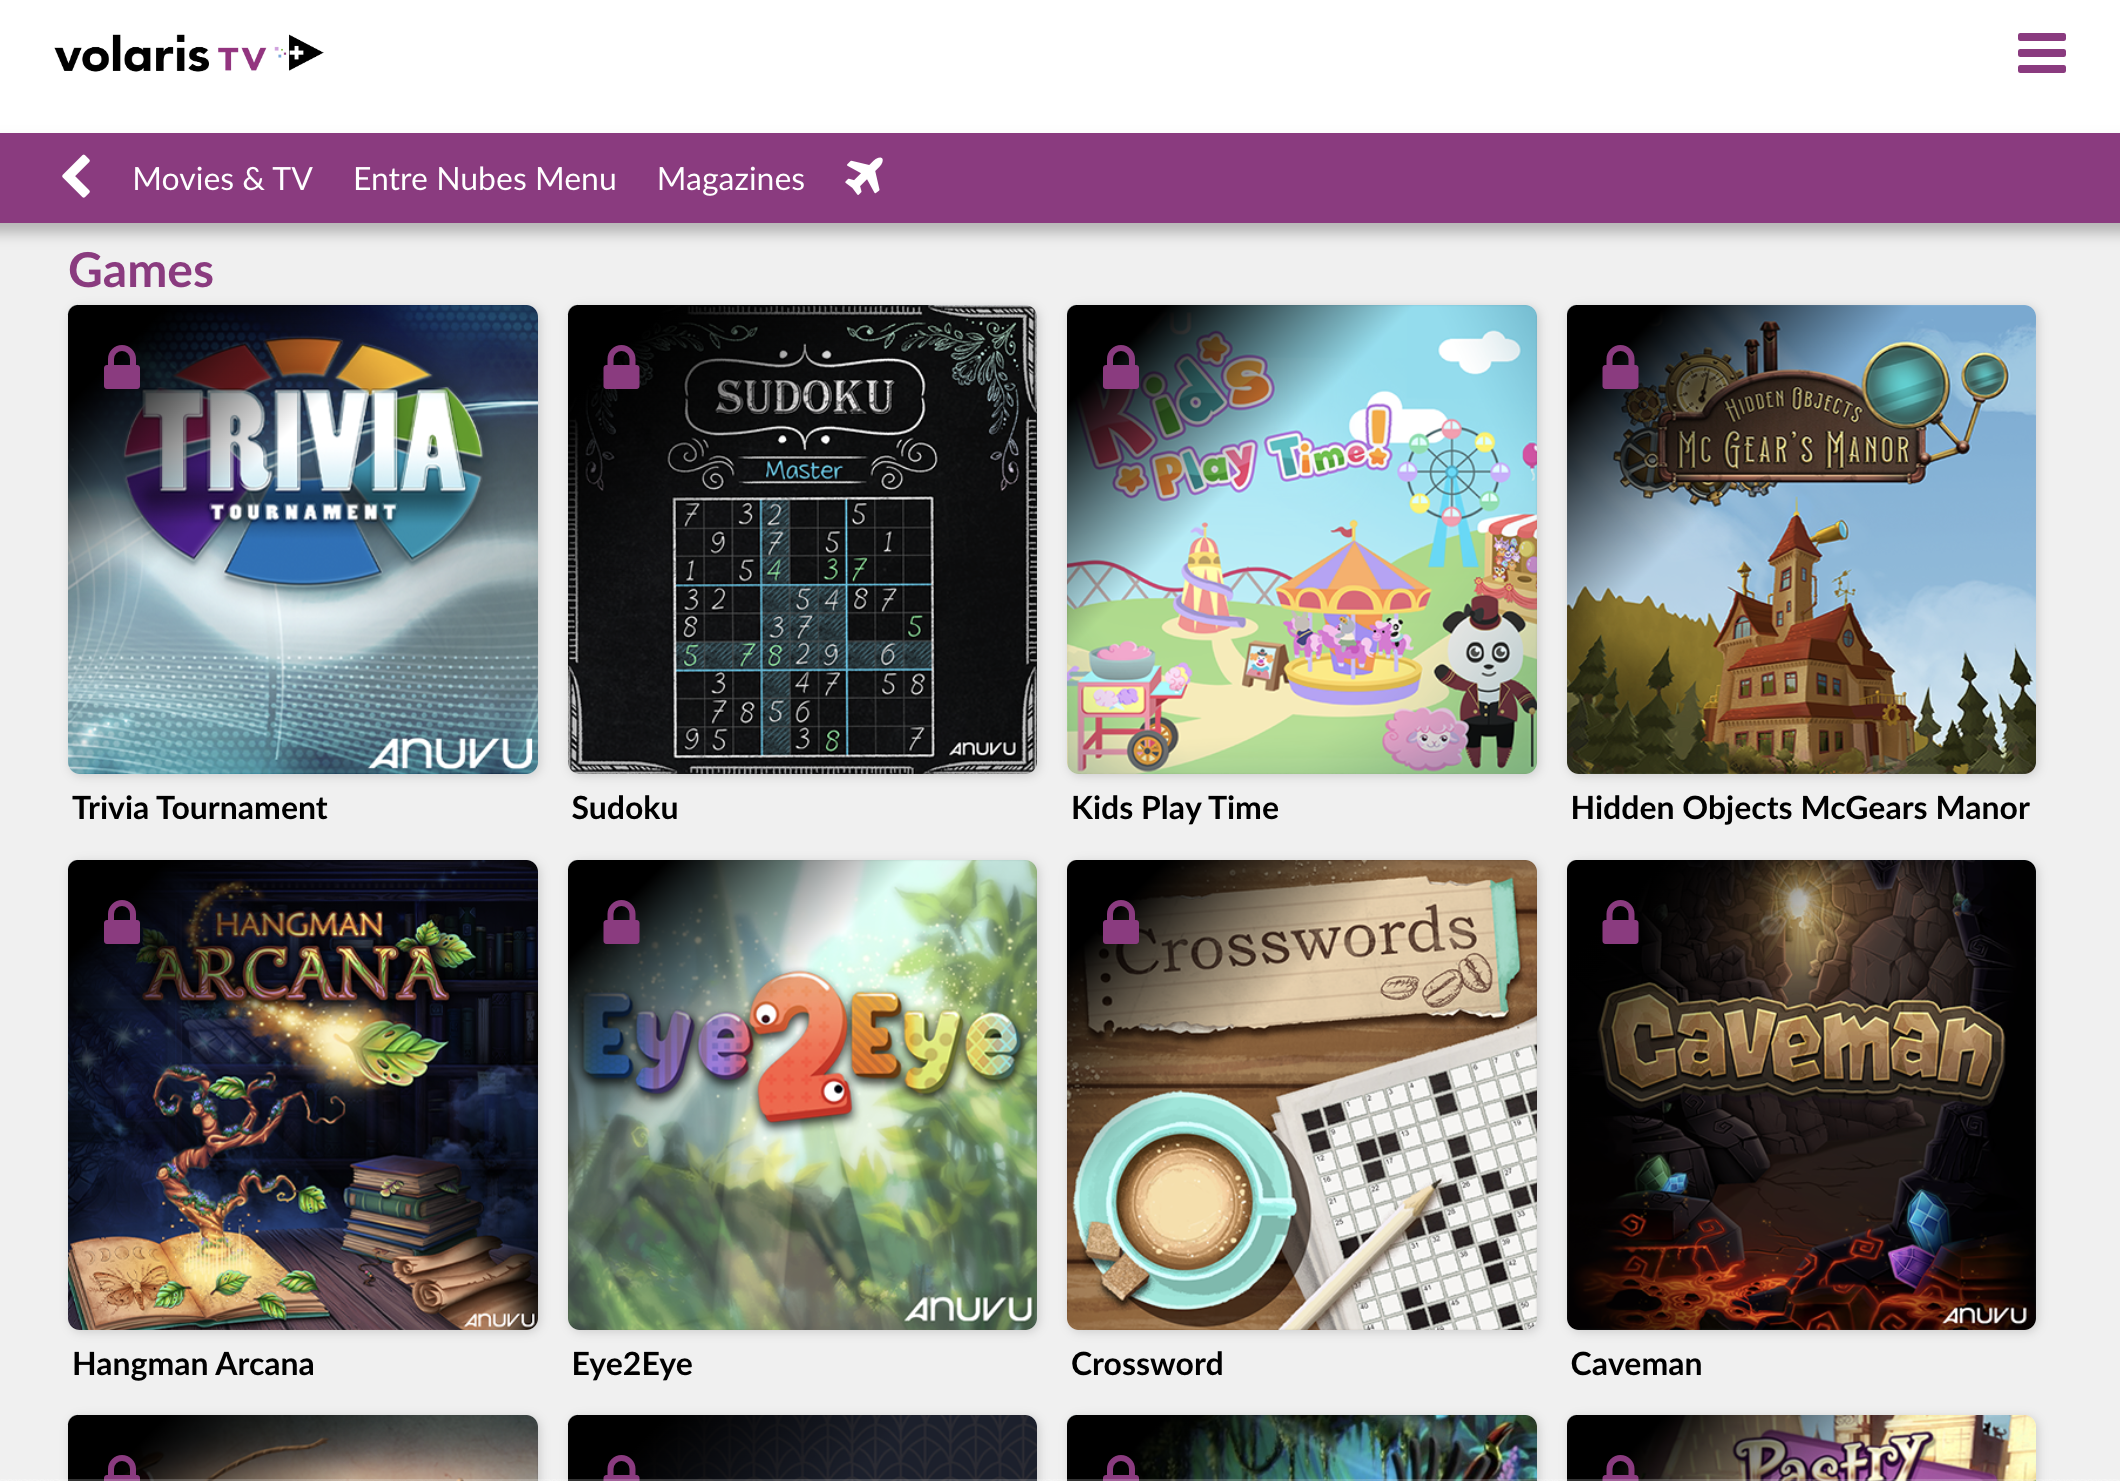Screen dimensions: 2120x1481
Task: Click lock icon on Crossword tile
Action: [x=1121, y=922]
